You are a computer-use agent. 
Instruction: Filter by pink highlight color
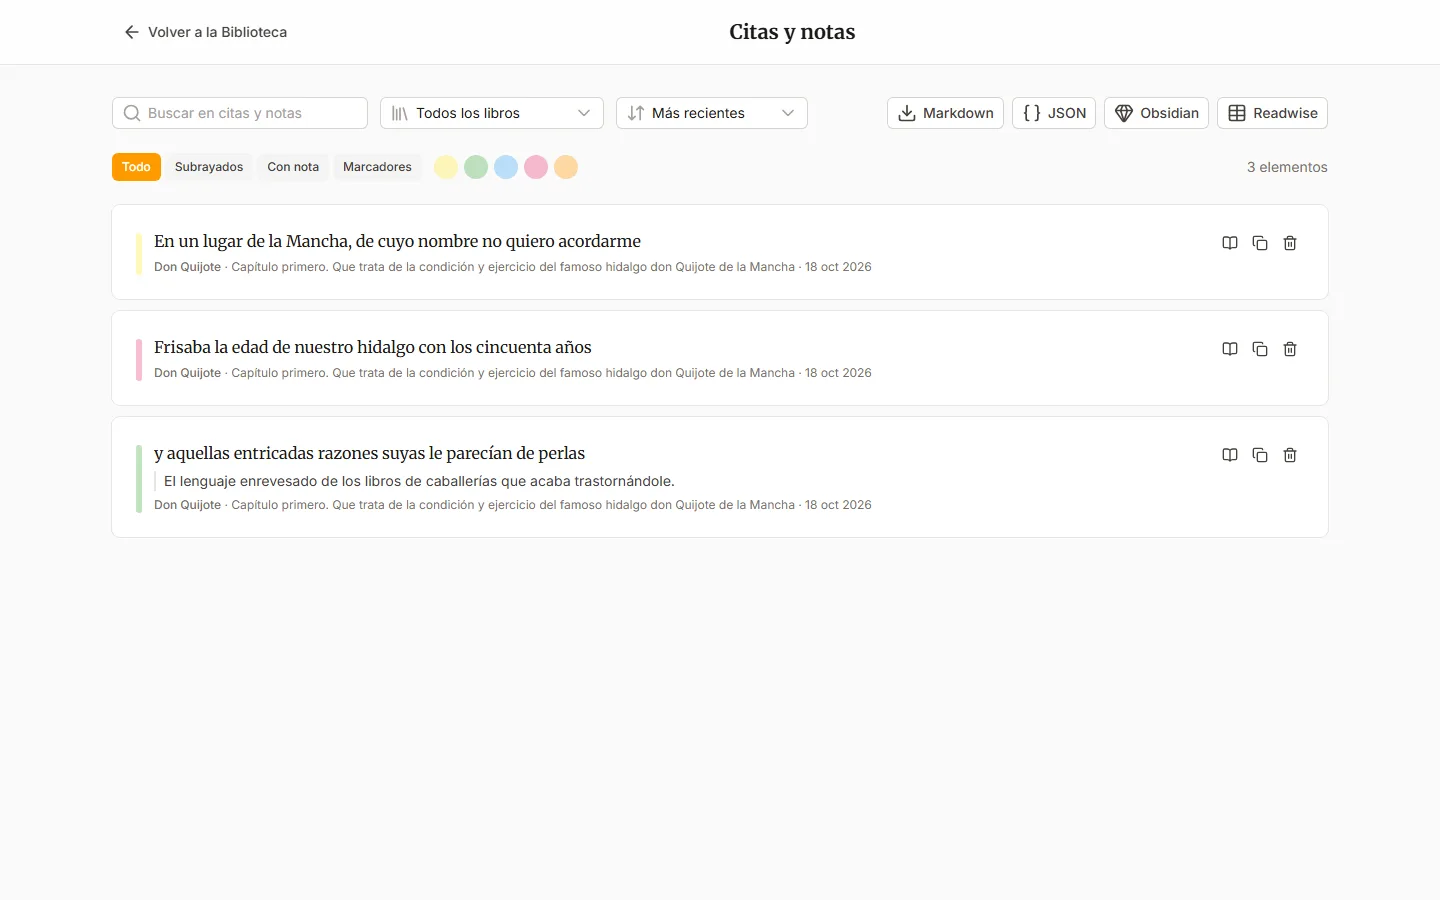(x=536, y=167)
